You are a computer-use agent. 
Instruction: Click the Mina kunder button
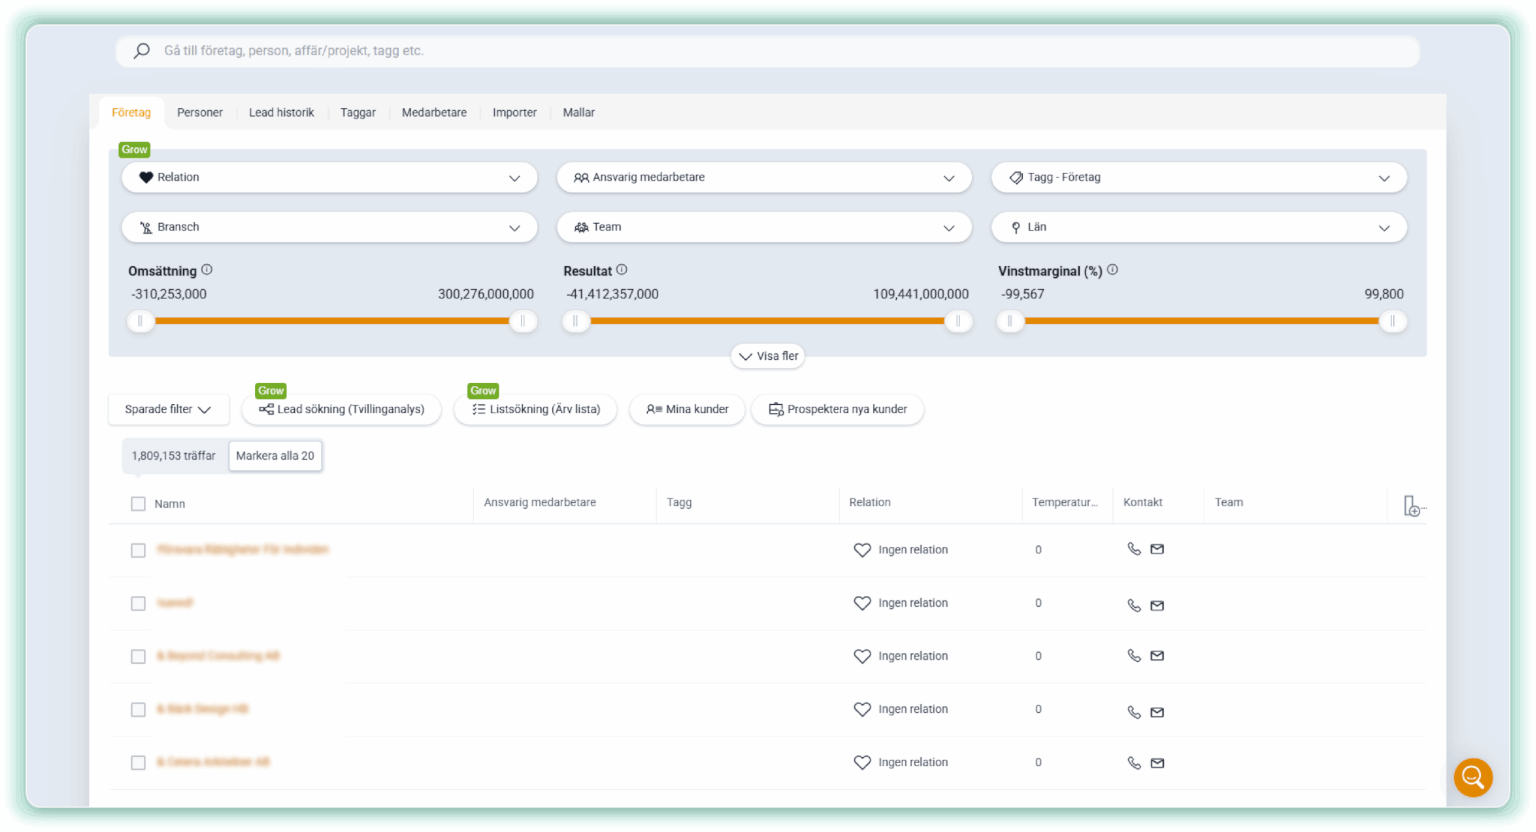tap(687, 409)
